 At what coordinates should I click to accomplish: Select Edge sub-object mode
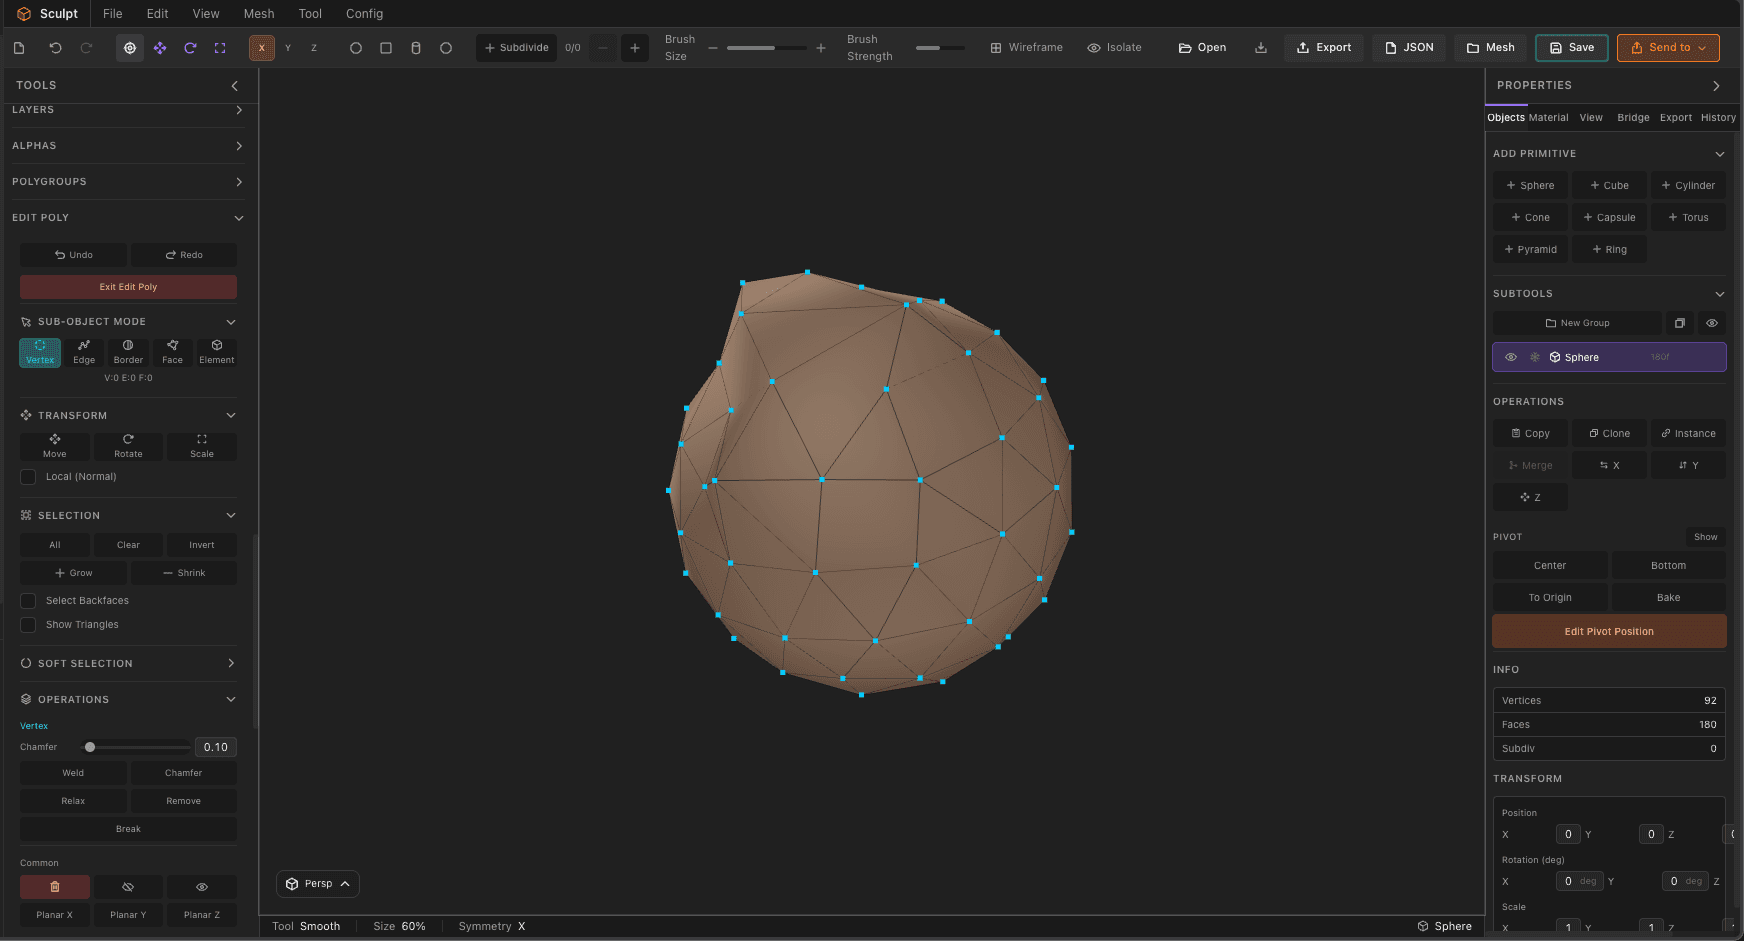coord(84,352)
